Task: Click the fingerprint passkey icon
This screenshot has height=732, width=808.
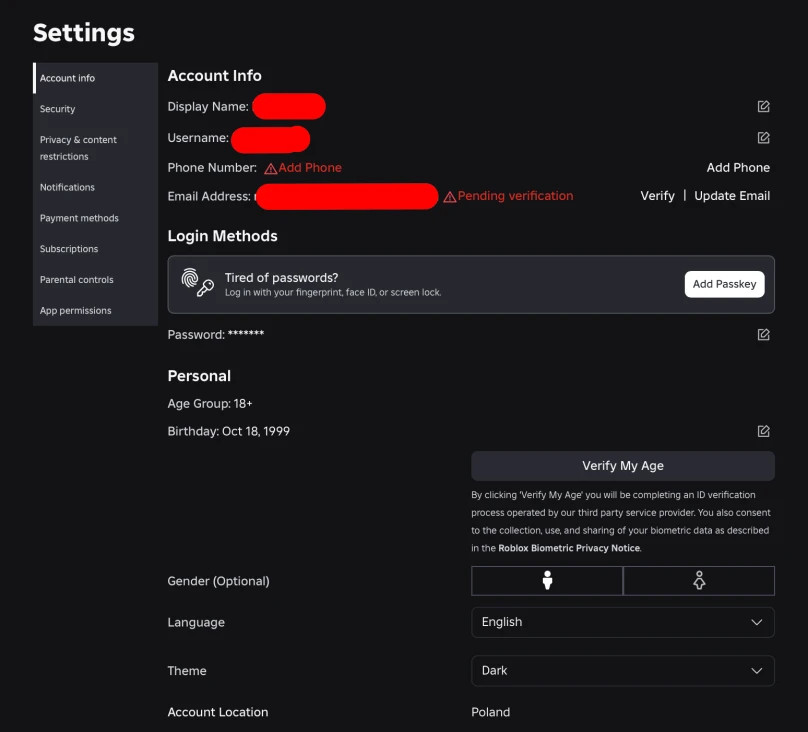Action: [197, 284]
